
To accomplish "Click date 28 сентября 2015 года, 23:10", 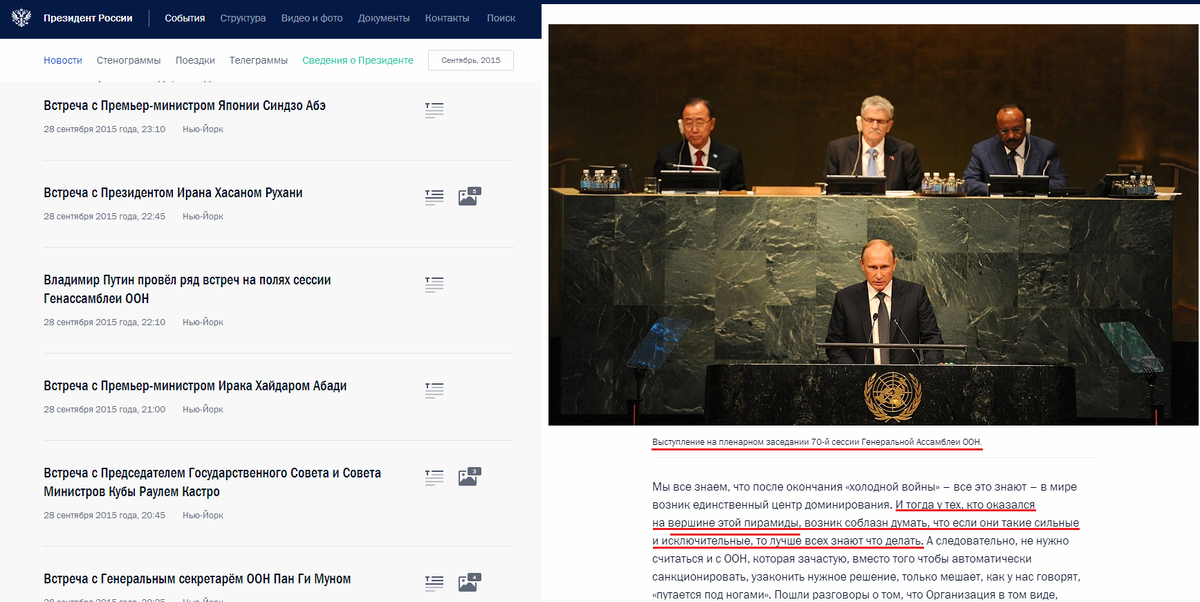I will [104, 129].
